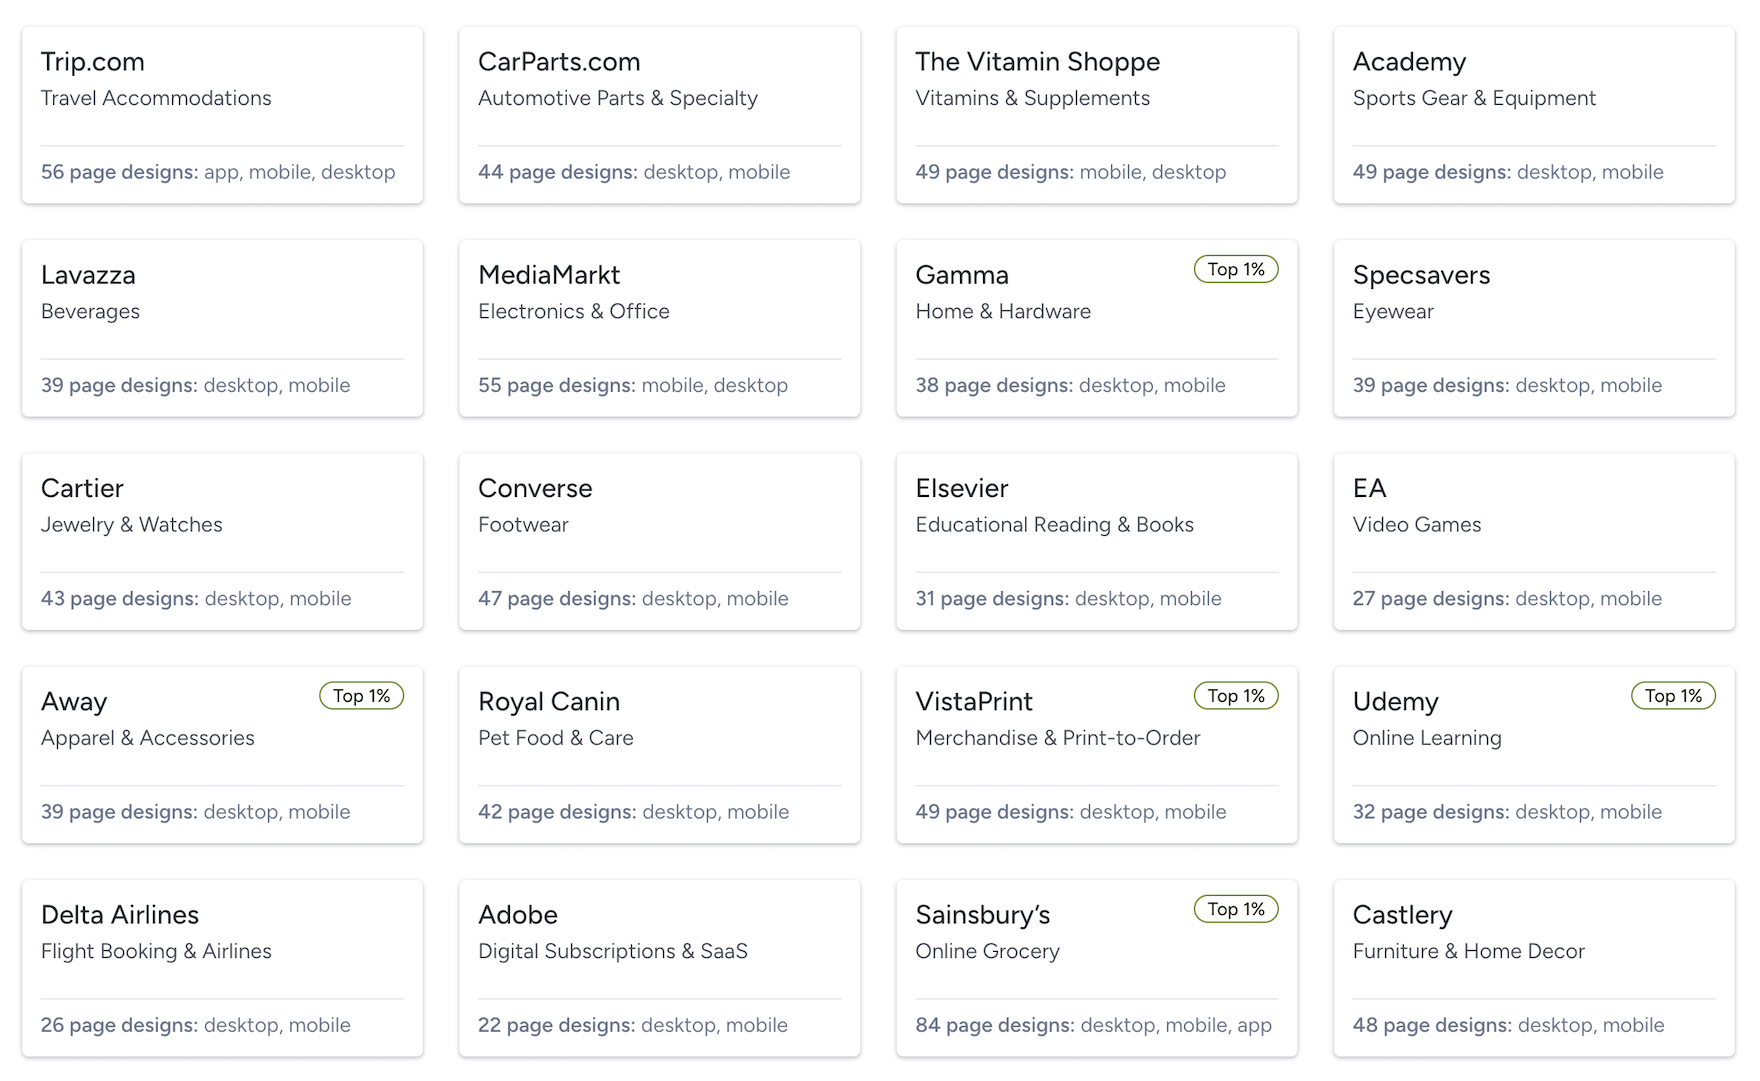Select the Adobe digital subscriptions card
The width and height of the screenshot is (1760, 1081).
(x=659, y=967)
